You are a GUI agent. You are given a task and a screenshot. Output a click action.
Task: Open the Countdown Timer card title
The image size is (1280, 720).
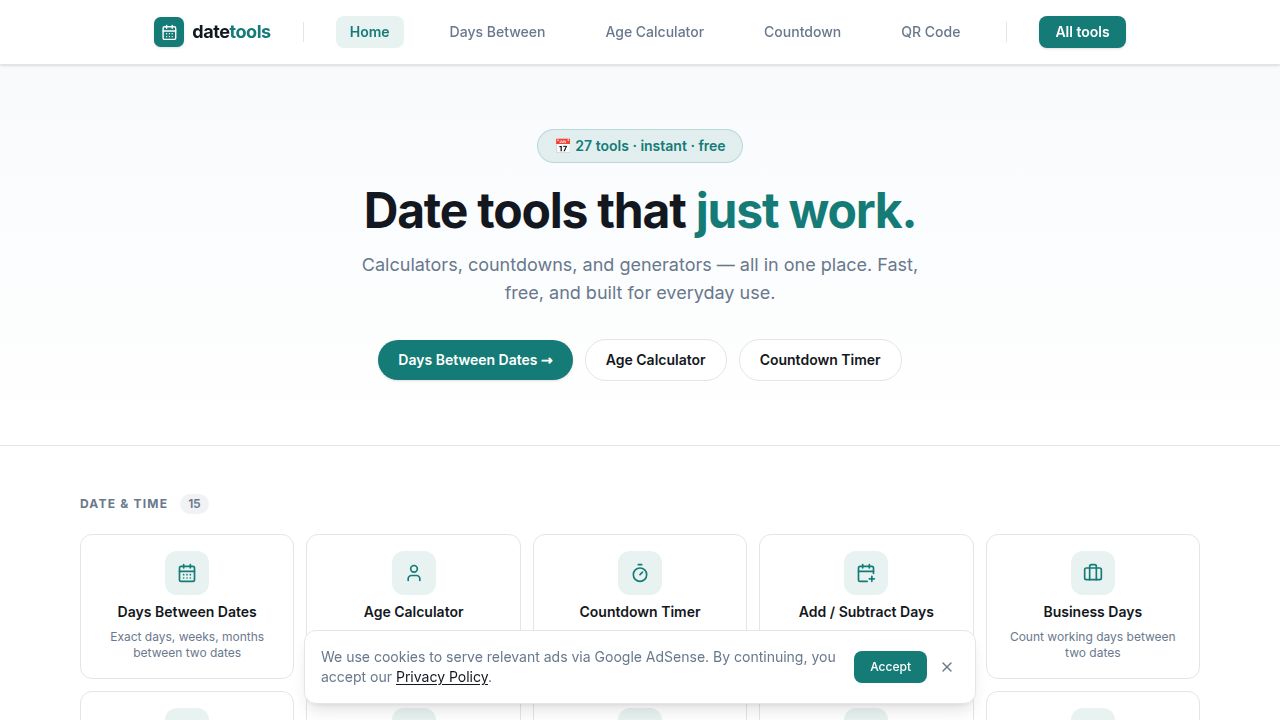point(640,612)
